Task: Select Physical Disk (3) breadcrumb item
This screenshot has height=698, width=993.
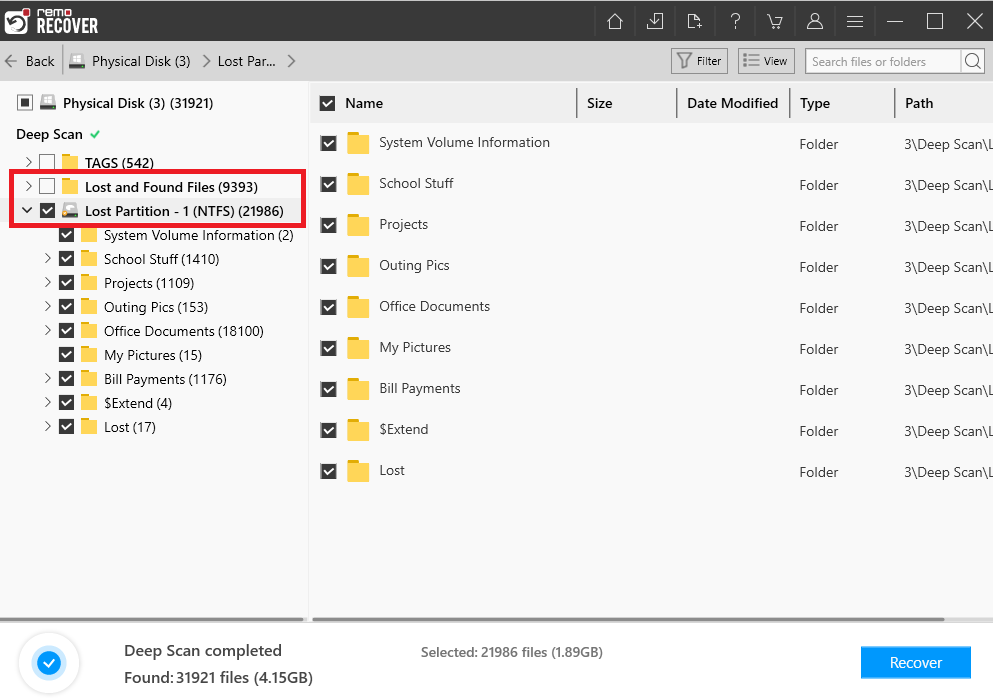Action: [x=141, y=61]
